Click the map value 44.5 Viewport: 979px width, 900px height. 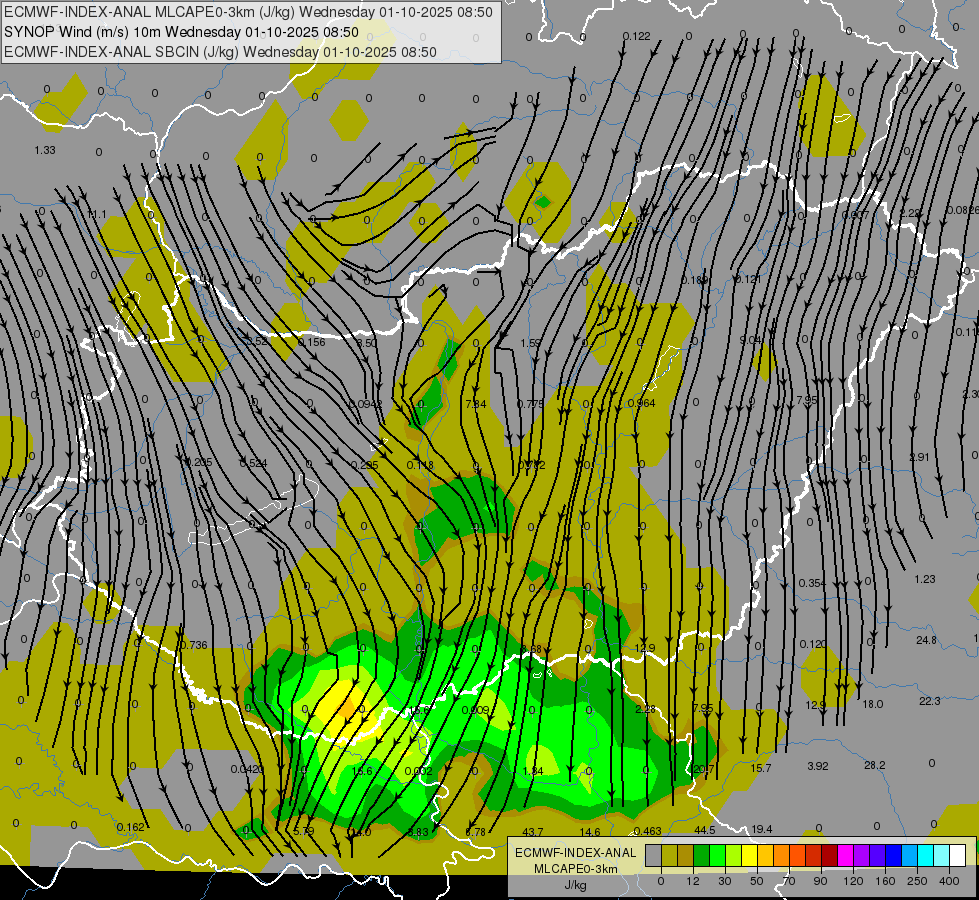704,830
